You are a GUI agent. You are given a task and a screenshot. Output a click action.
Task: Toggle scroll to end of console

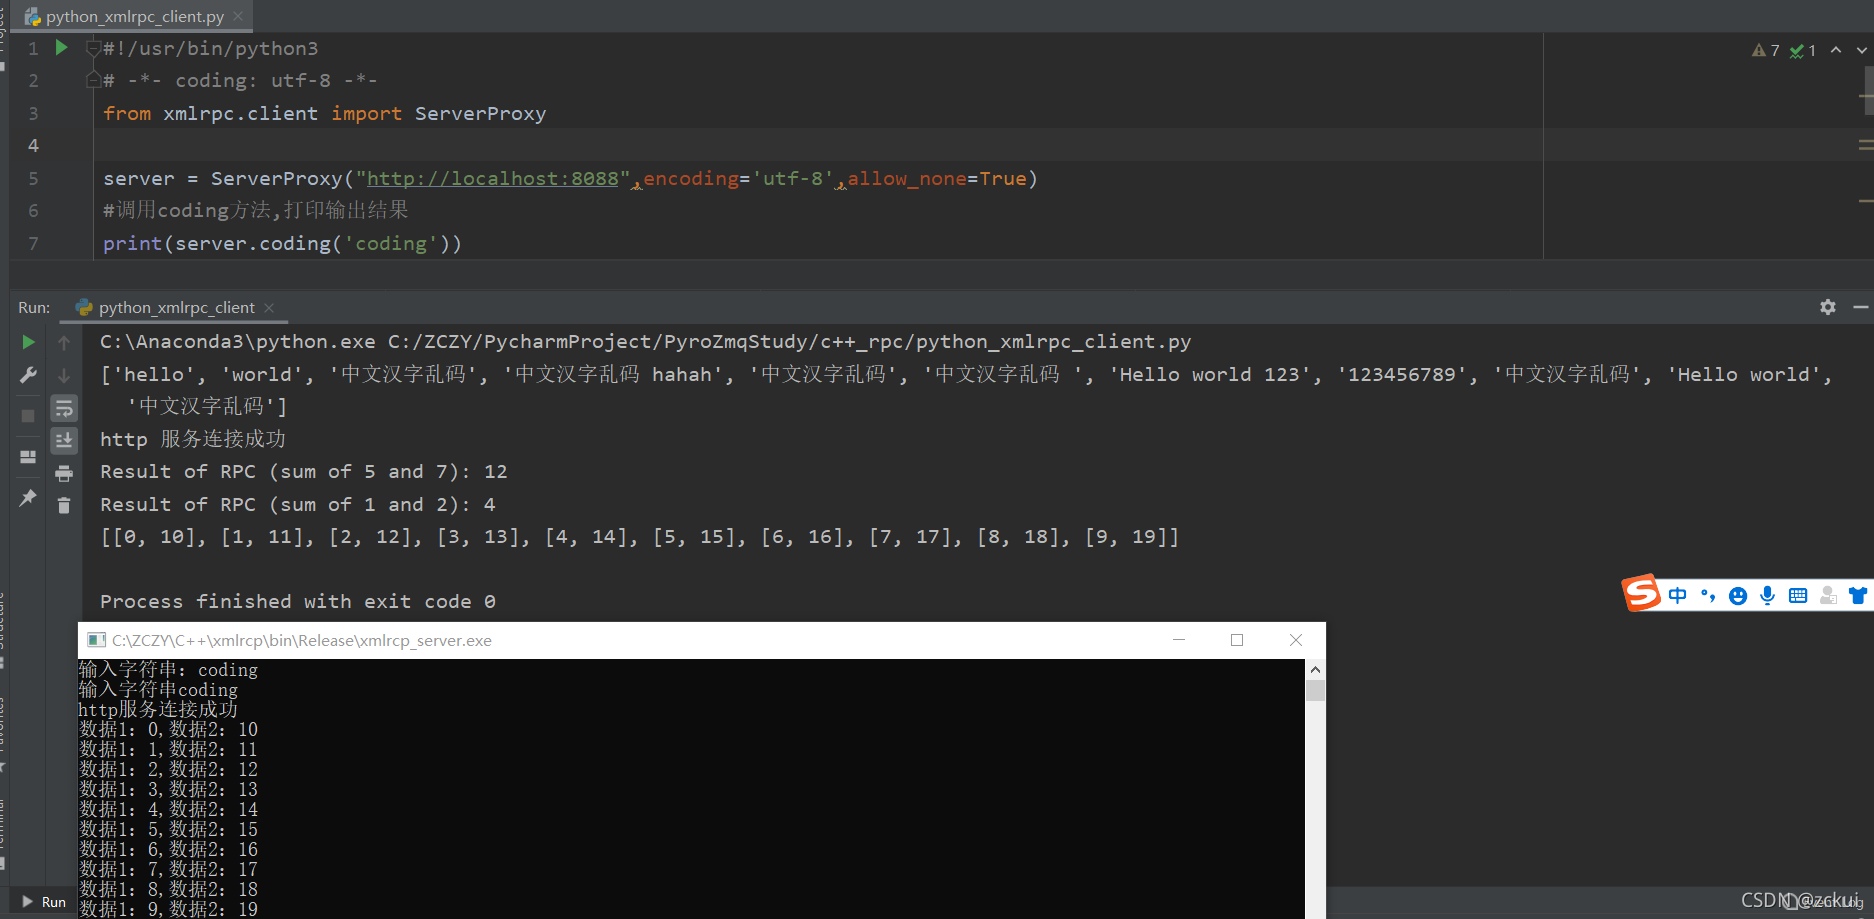(x=64, y=440)
